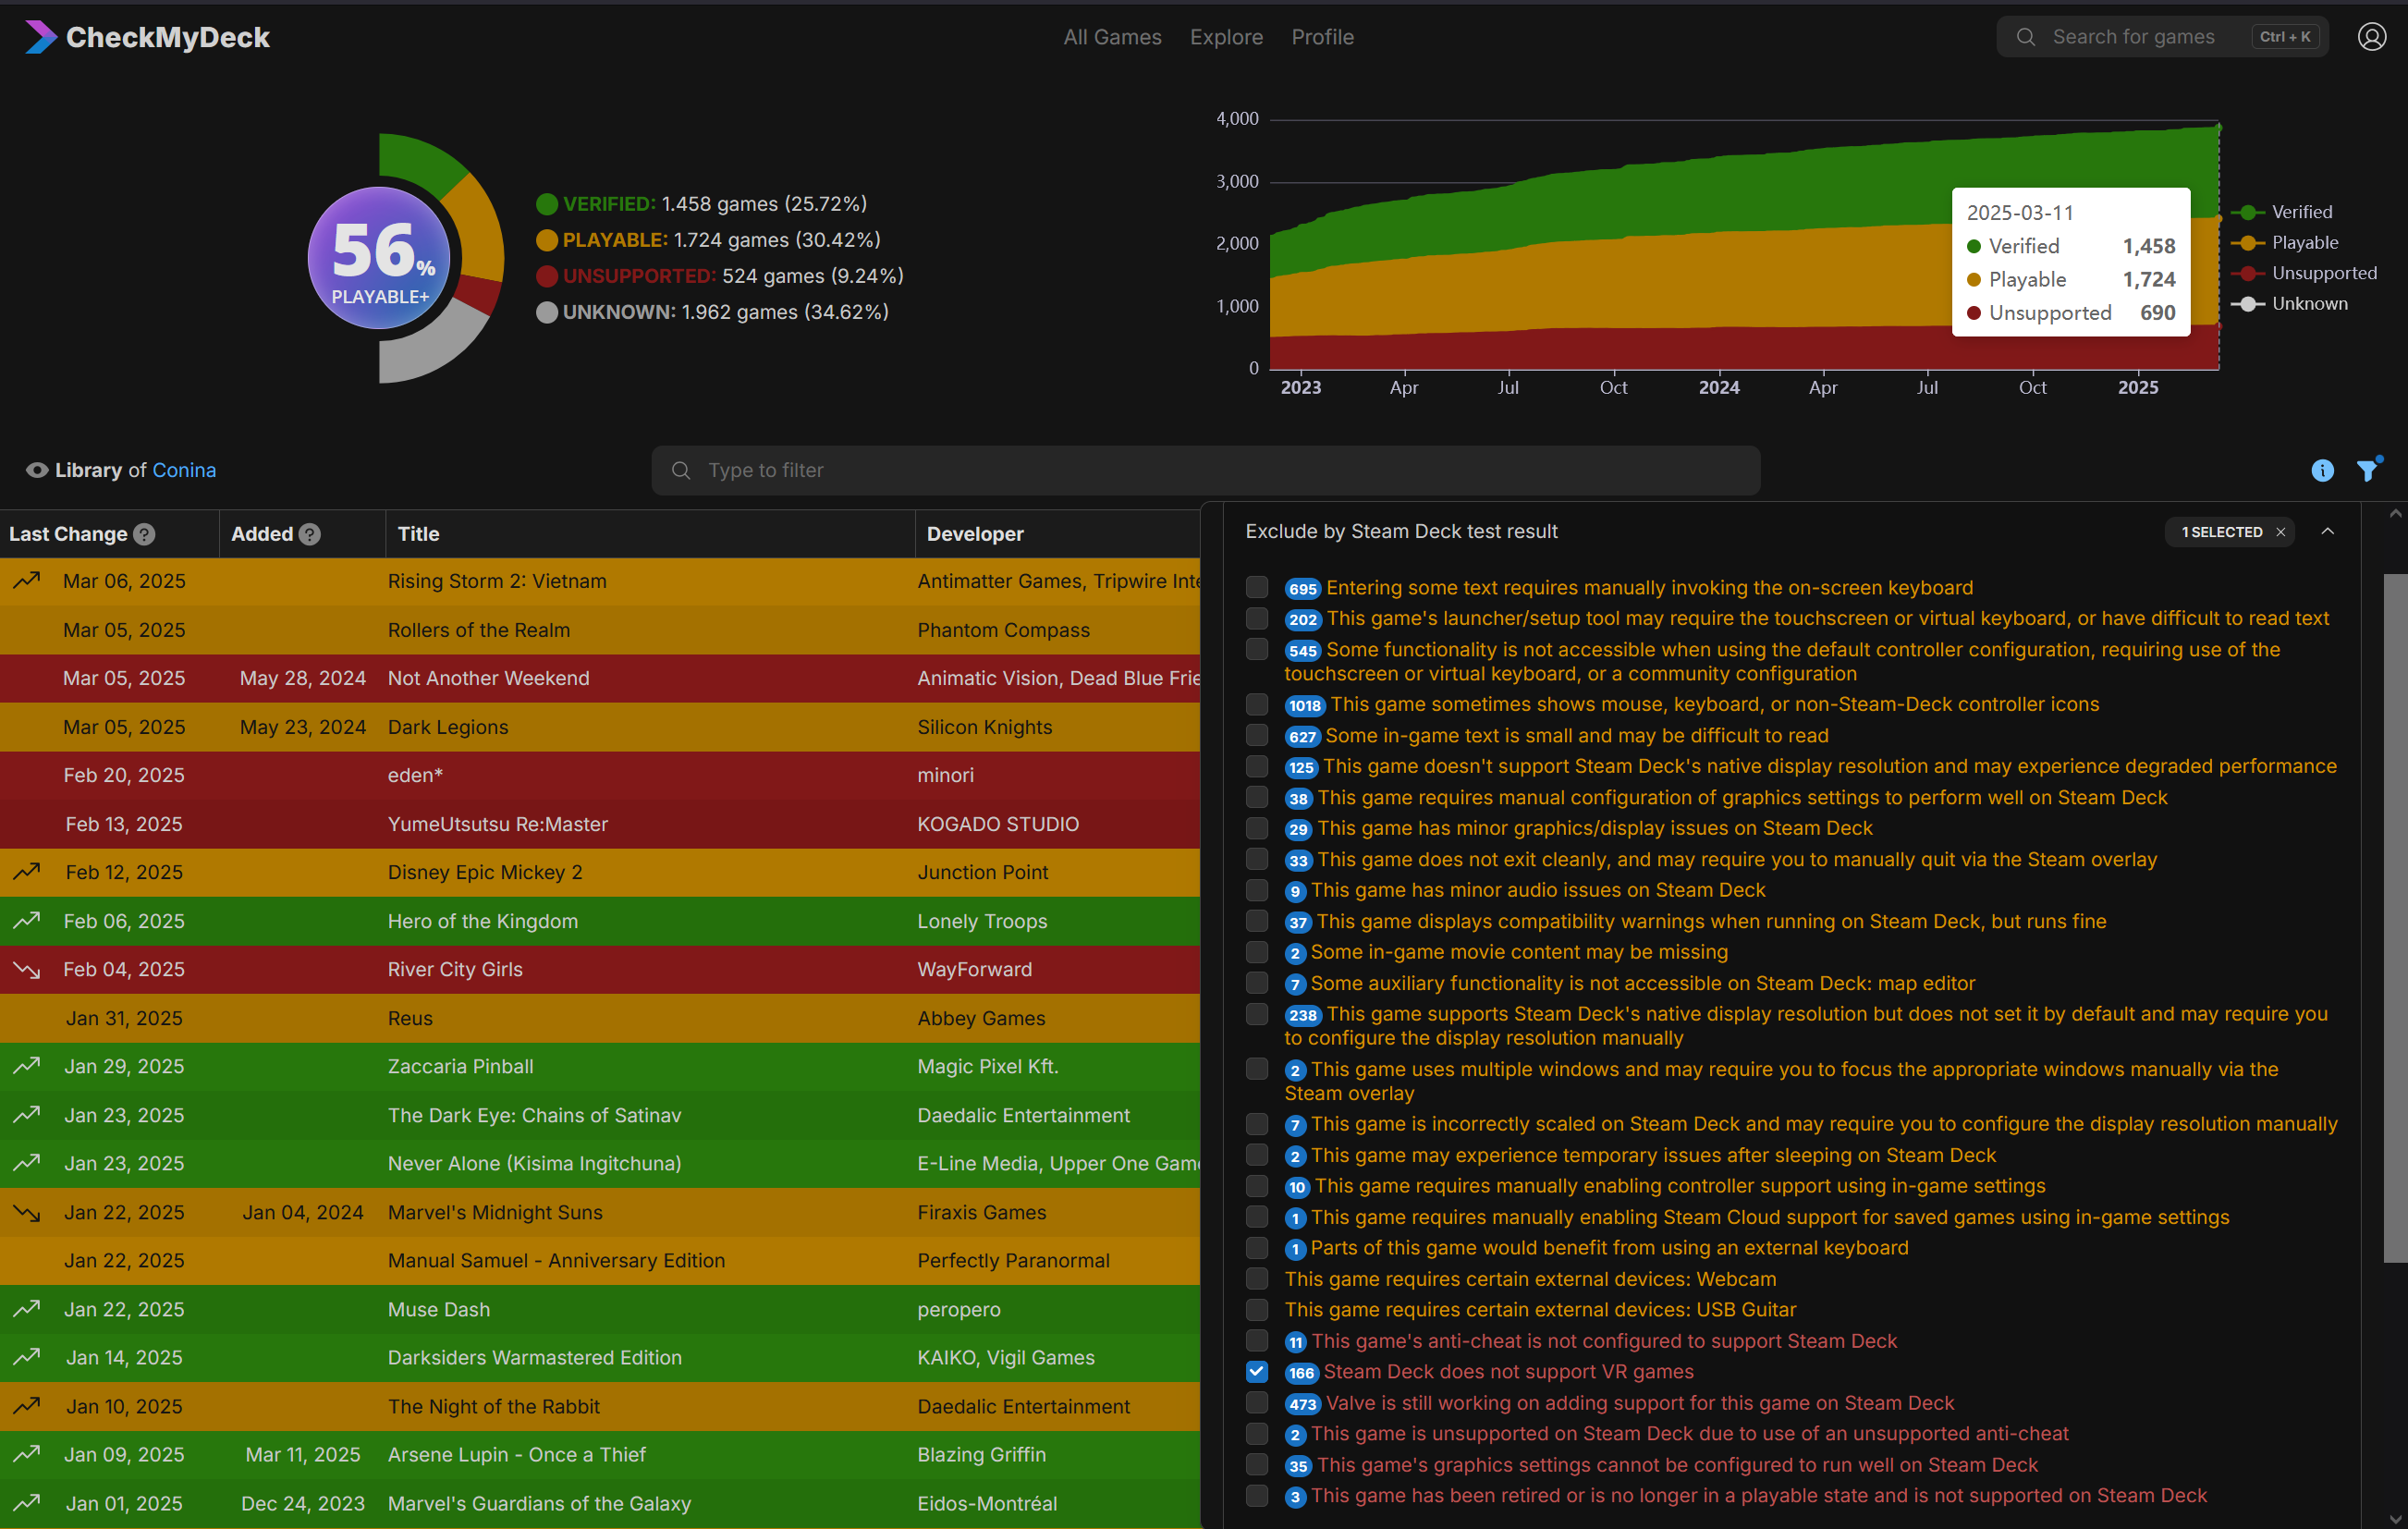Open the Conina profile link
2408x1529 pixels.
[184, 470]
